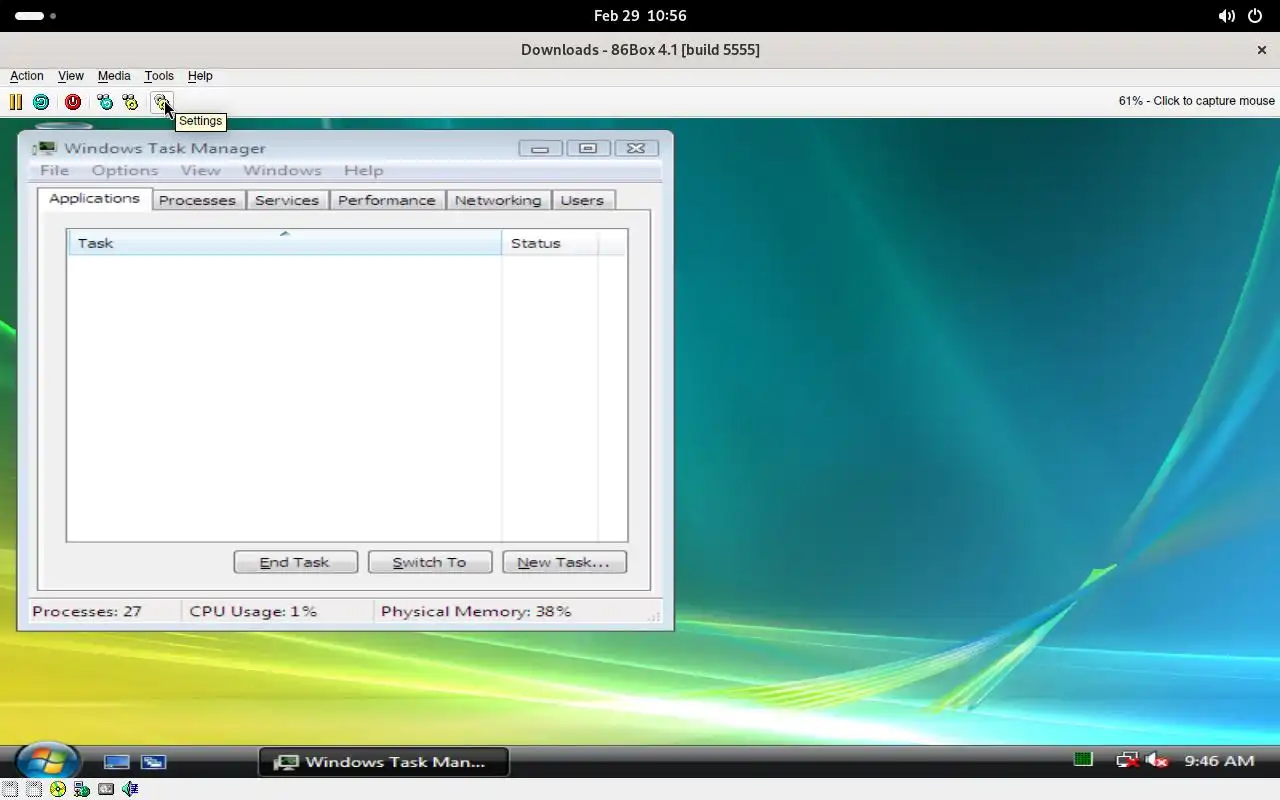Screen dimensions: 1280x800
Task: Click the host volume icon in top bar
Action: (1226, 16)
